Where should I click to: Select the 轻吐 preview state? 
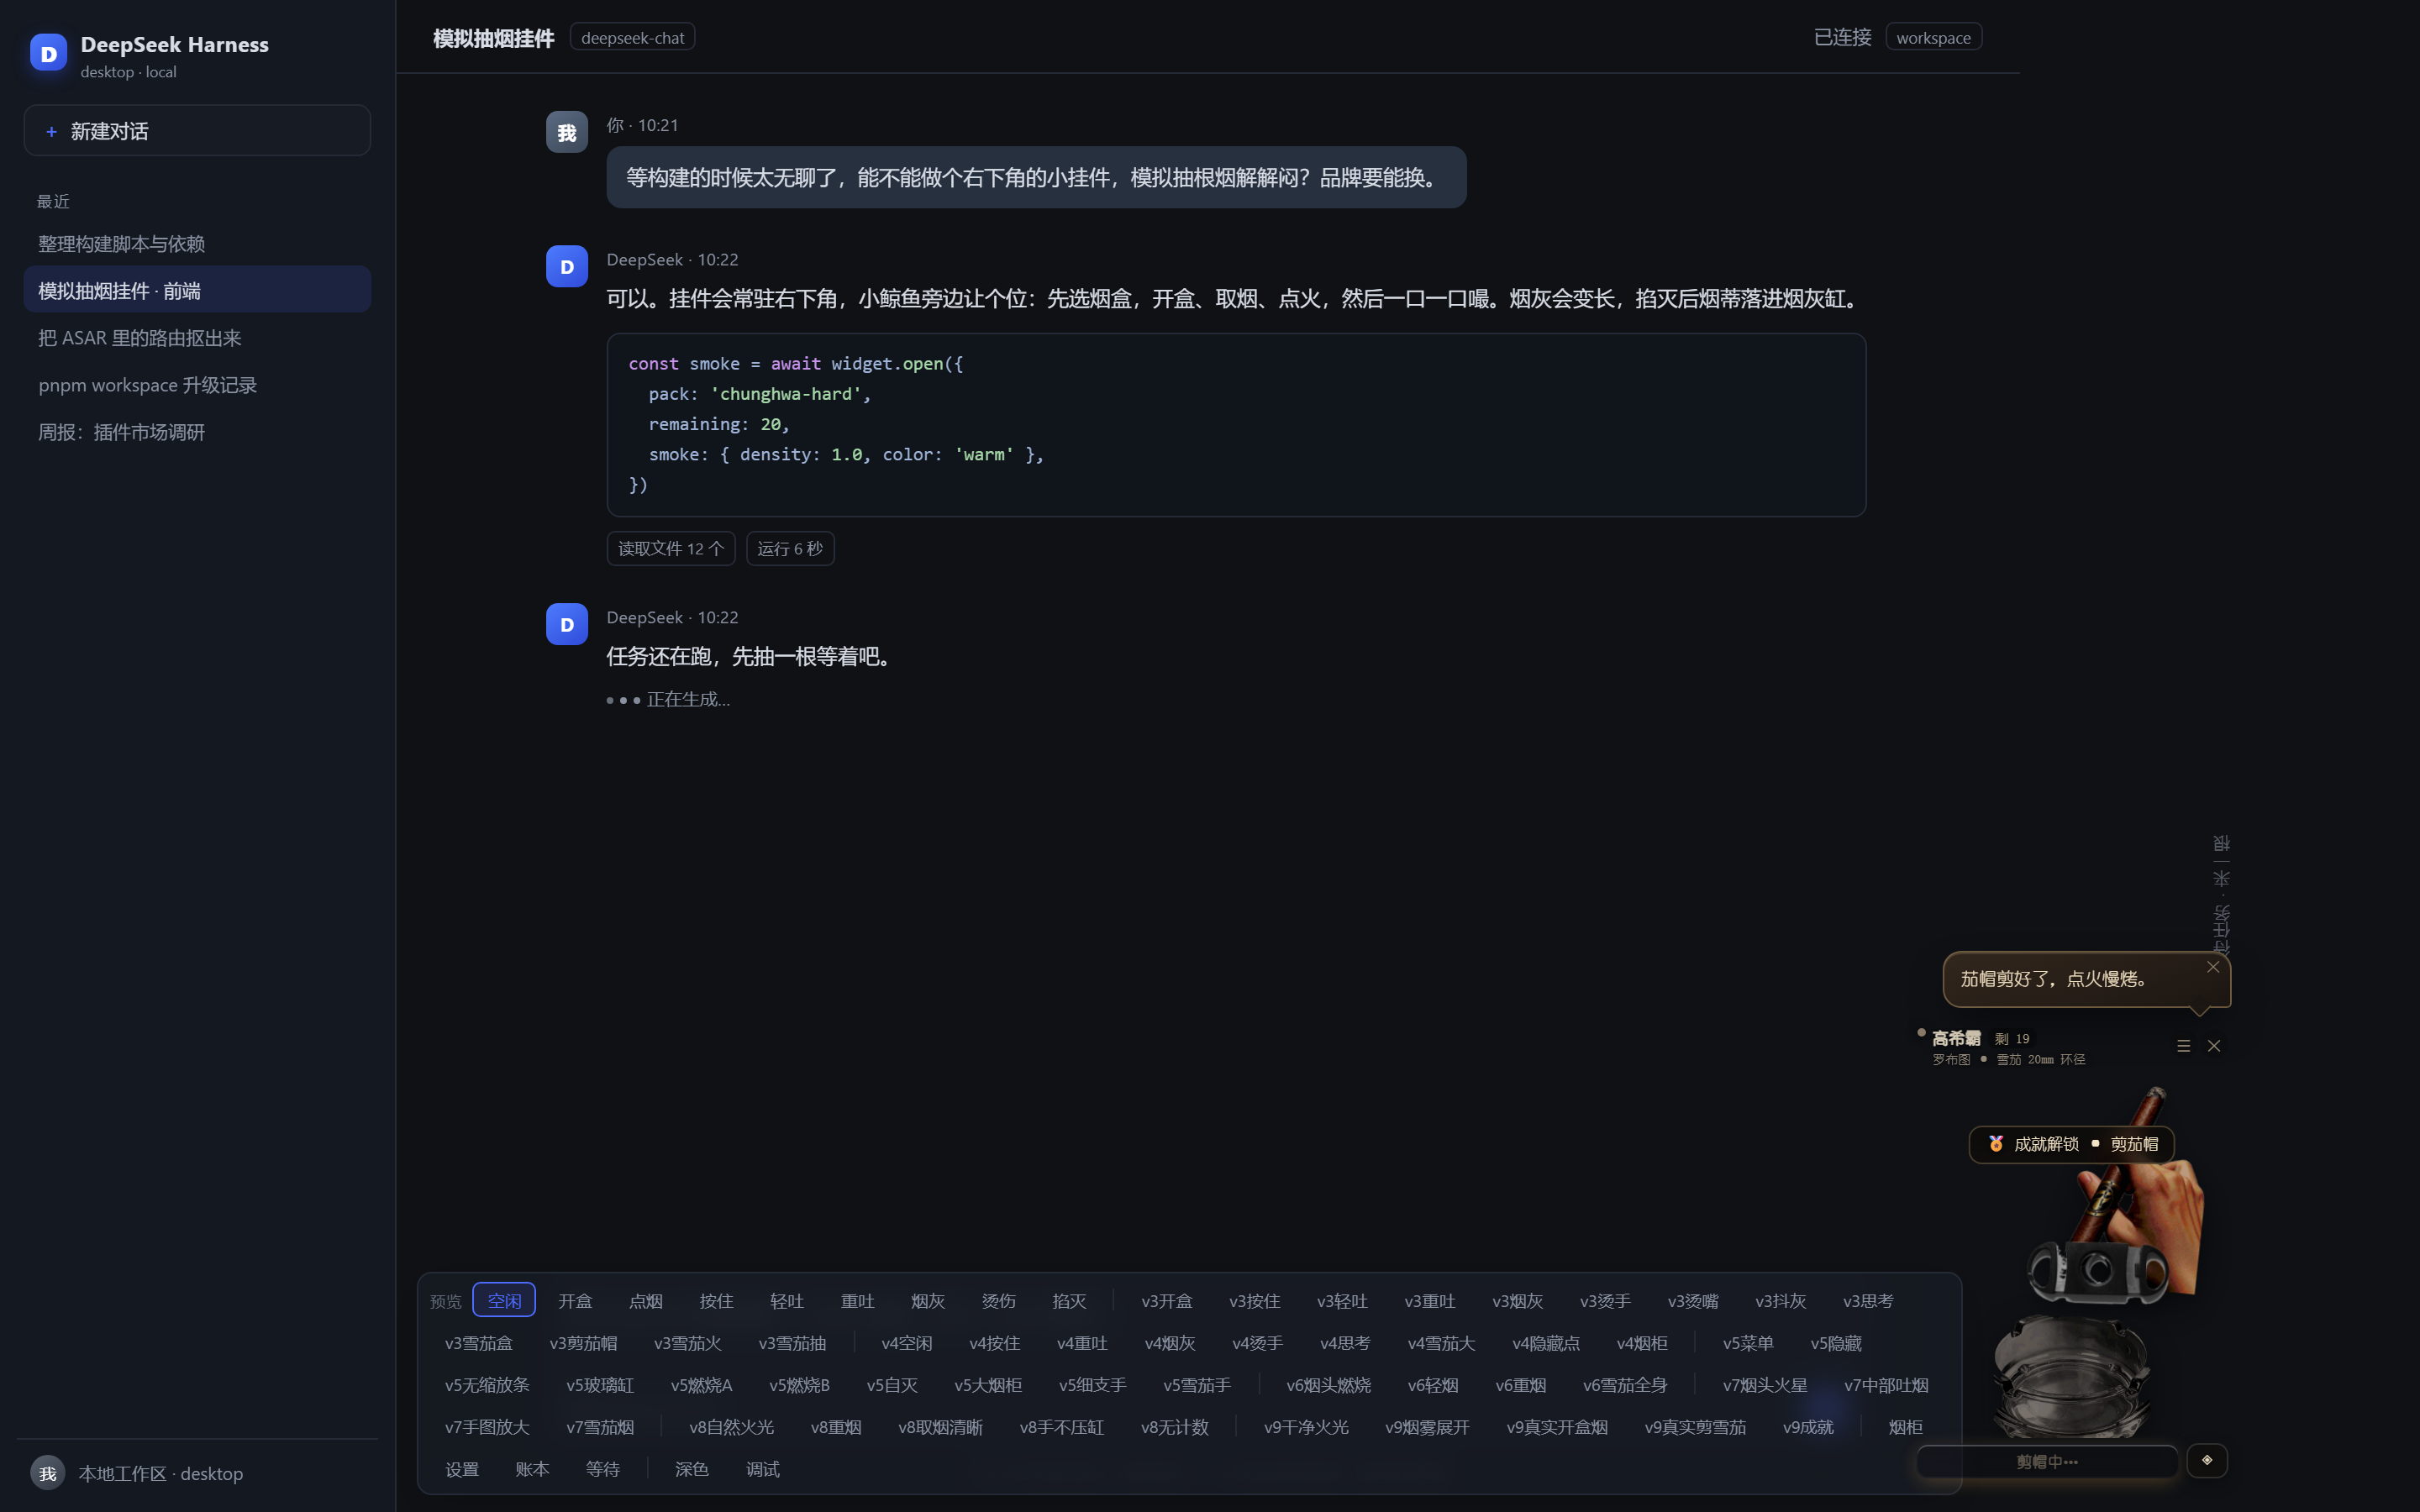coord(787,1300)
